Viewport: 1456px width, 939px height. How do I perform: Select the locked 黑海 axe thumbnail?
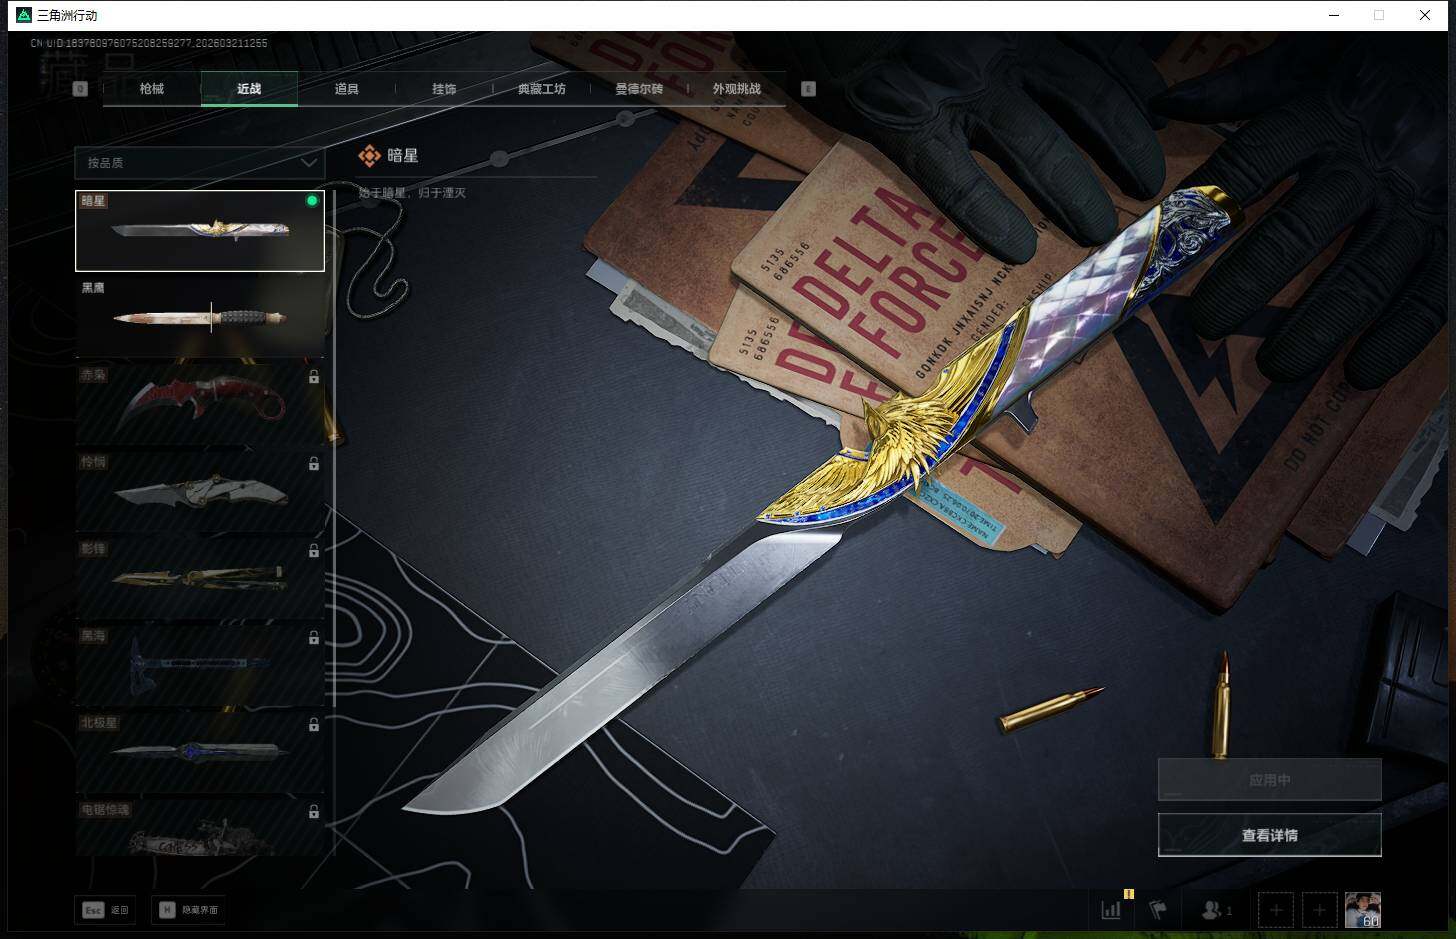point(200,665)
